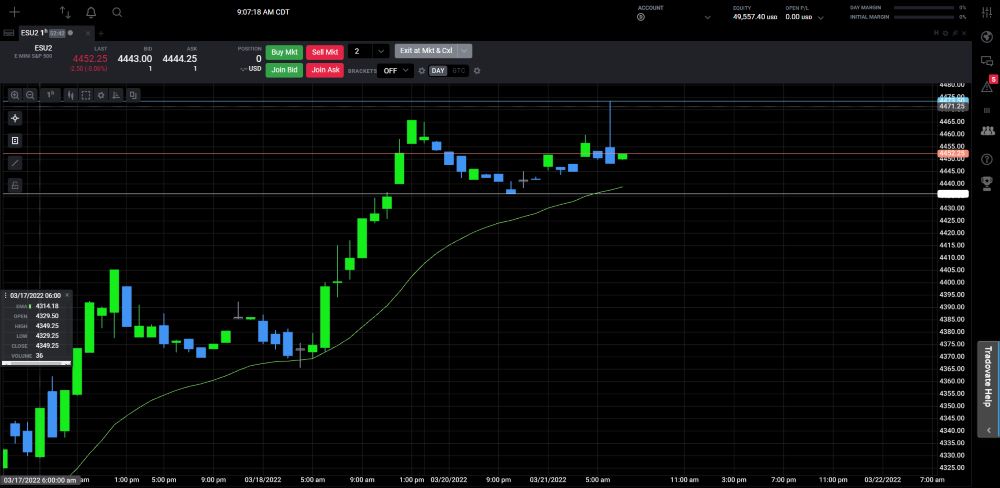Select DAY time in force
The image size is (1000, 488).
[x=438, y=71]
